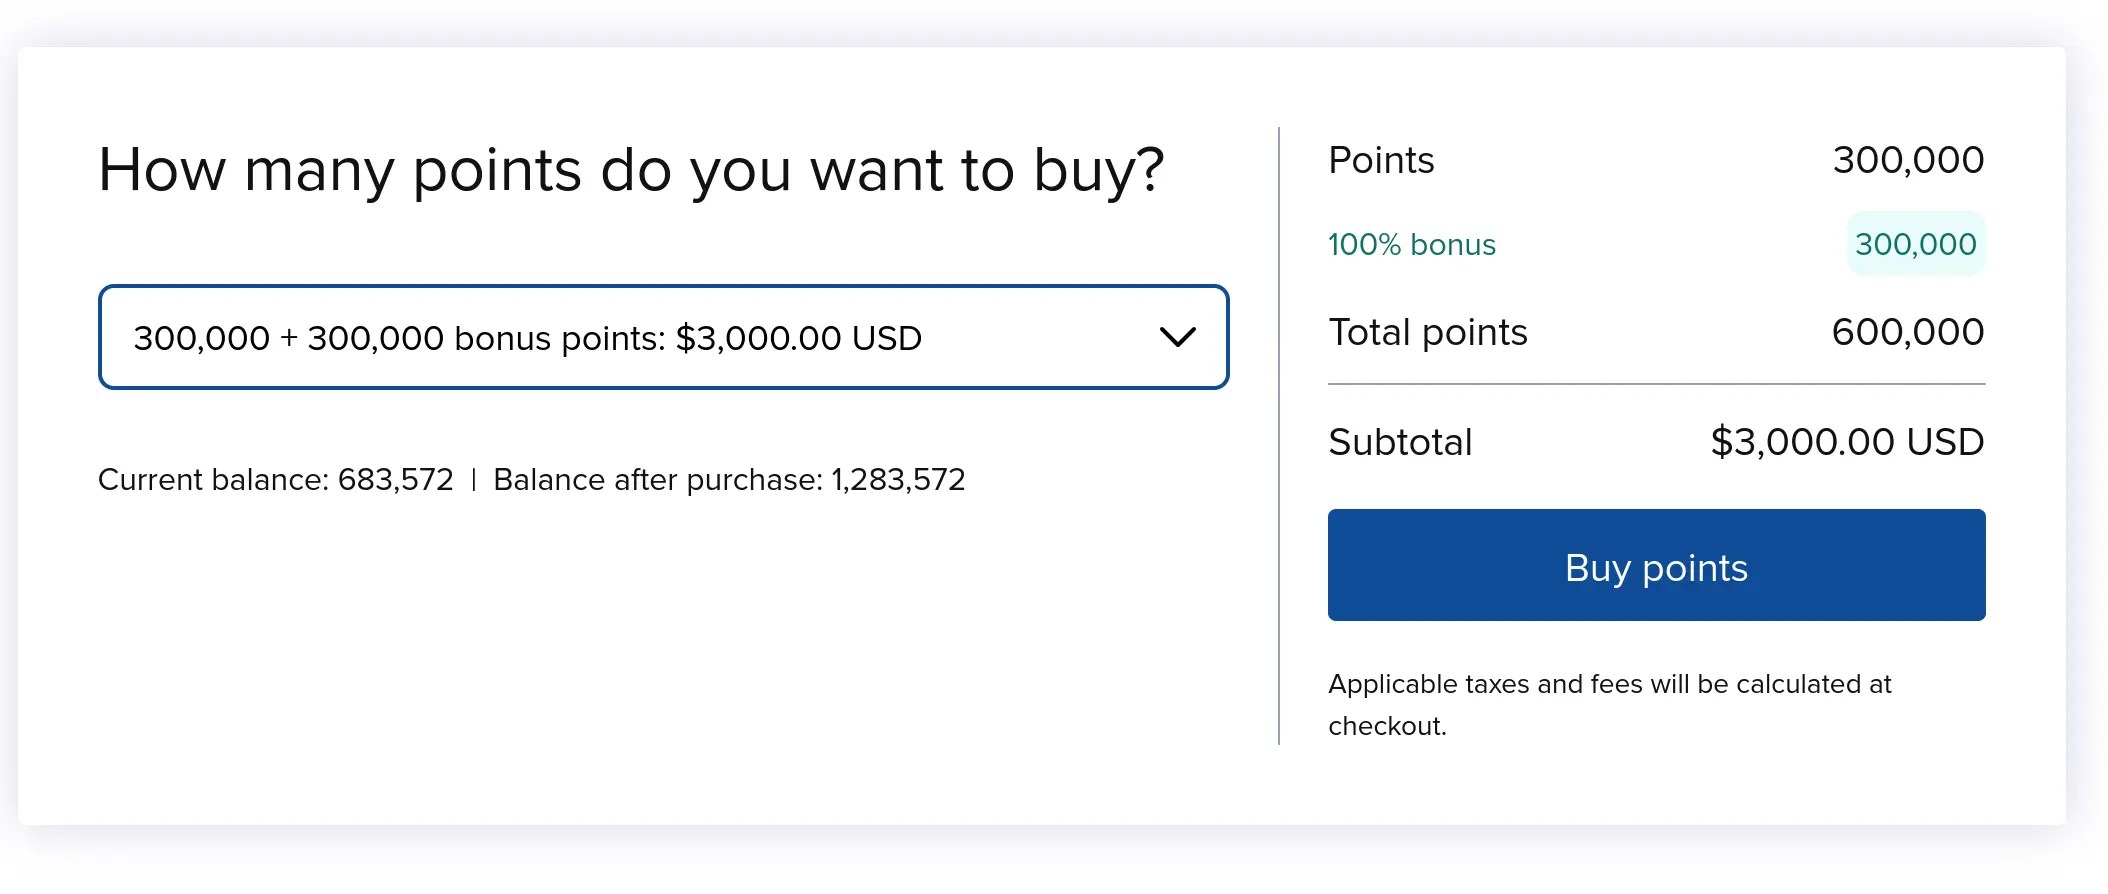2108x894 pixels.
Task: Click the vertical divider between panels
Action: point(1279,436)
